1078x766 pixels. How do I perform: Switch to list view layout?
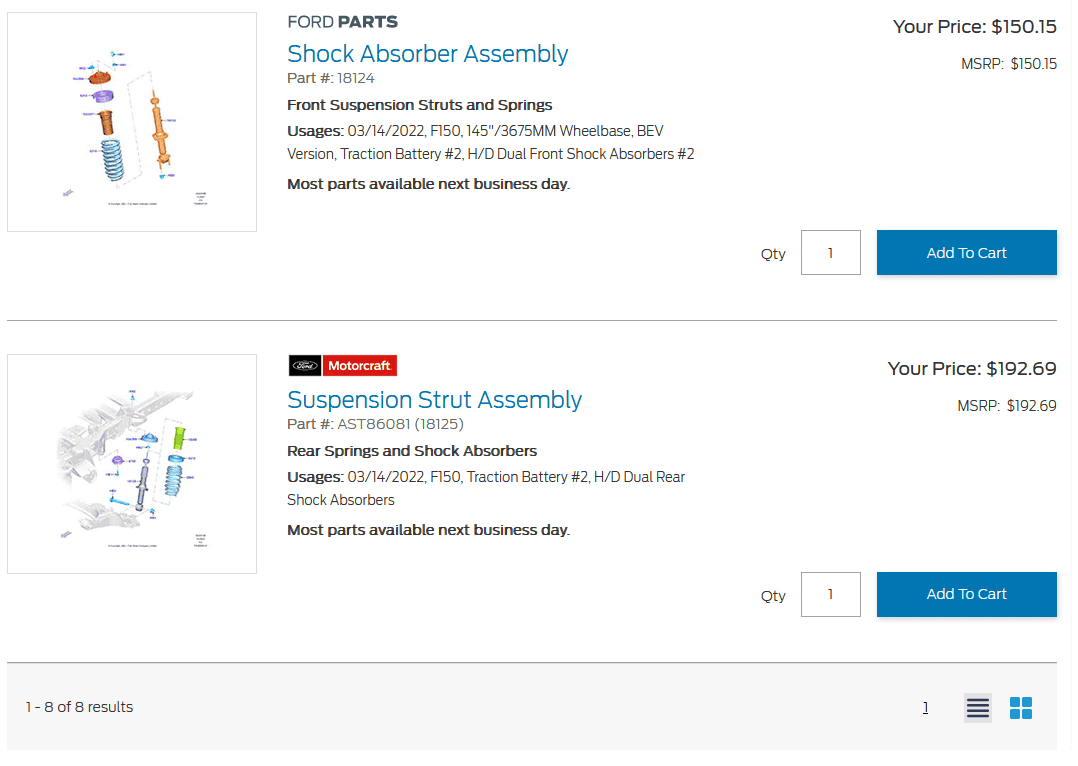pos(978,708)
